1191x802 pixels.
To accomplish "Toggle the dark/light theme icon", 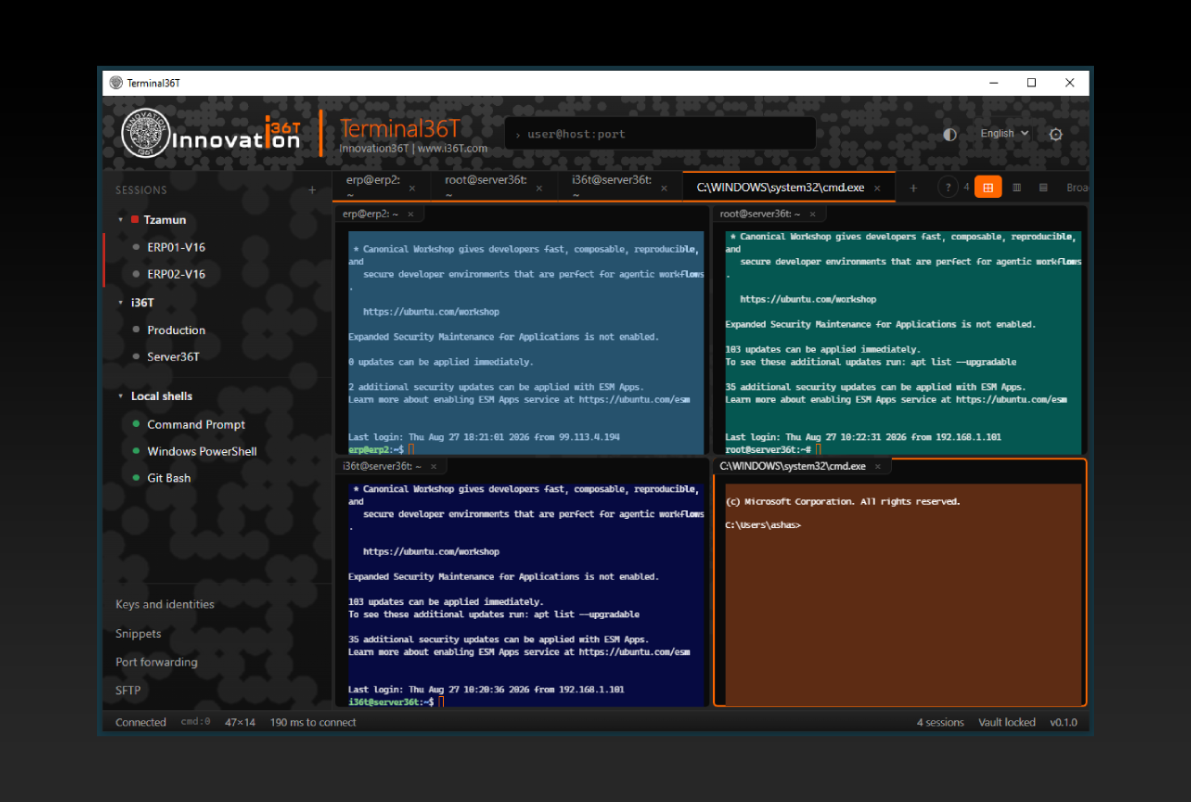I will point(949,134).
